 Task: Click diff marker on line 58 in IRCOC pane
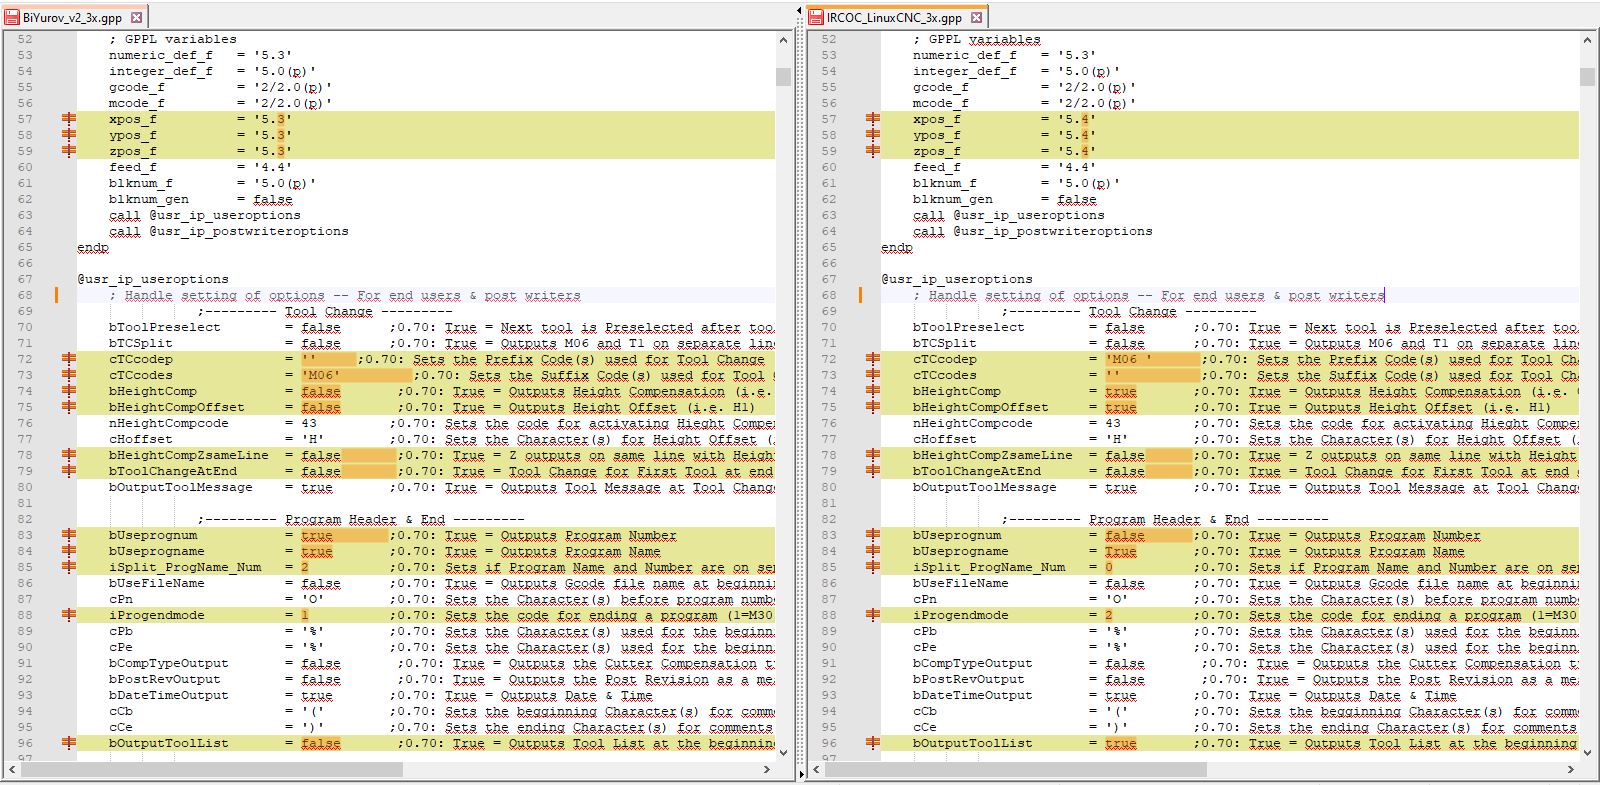873,135
